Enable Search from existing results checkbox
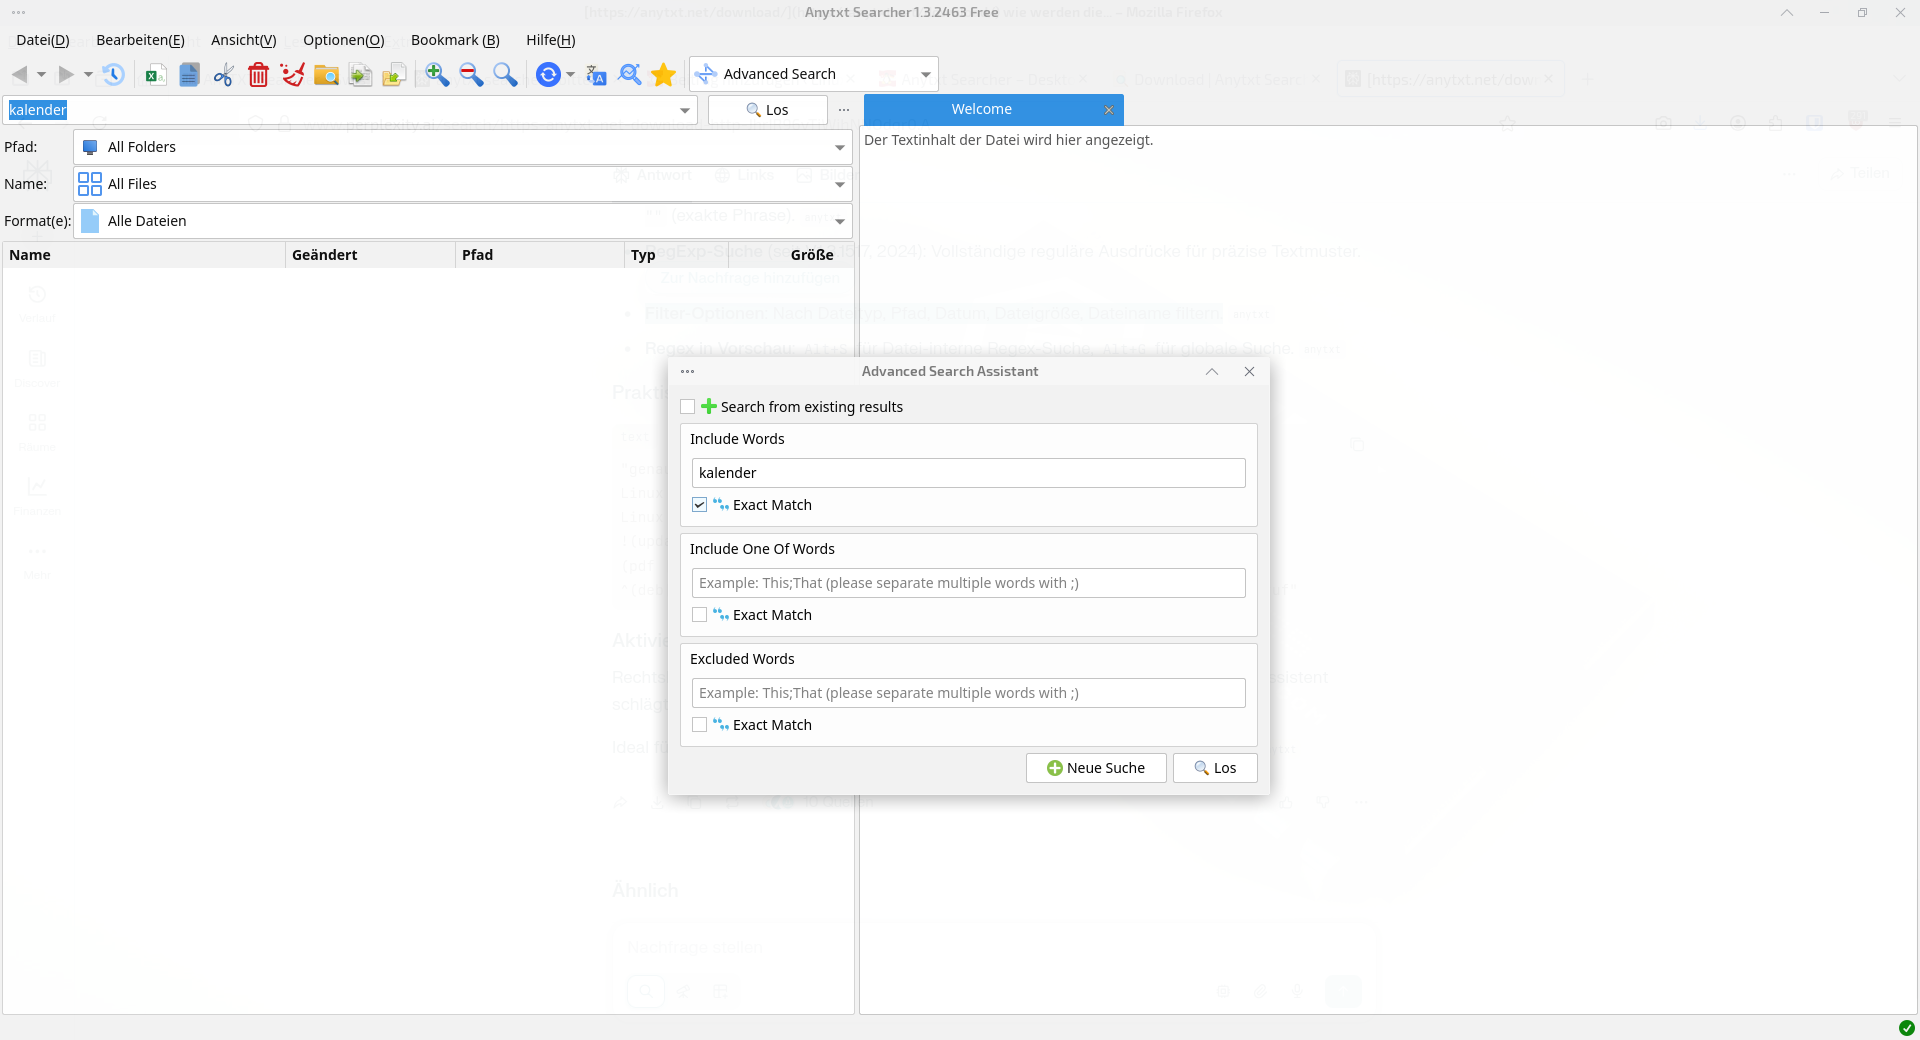This screenshot has height=1040, width=1920. (x=688, y=407)
